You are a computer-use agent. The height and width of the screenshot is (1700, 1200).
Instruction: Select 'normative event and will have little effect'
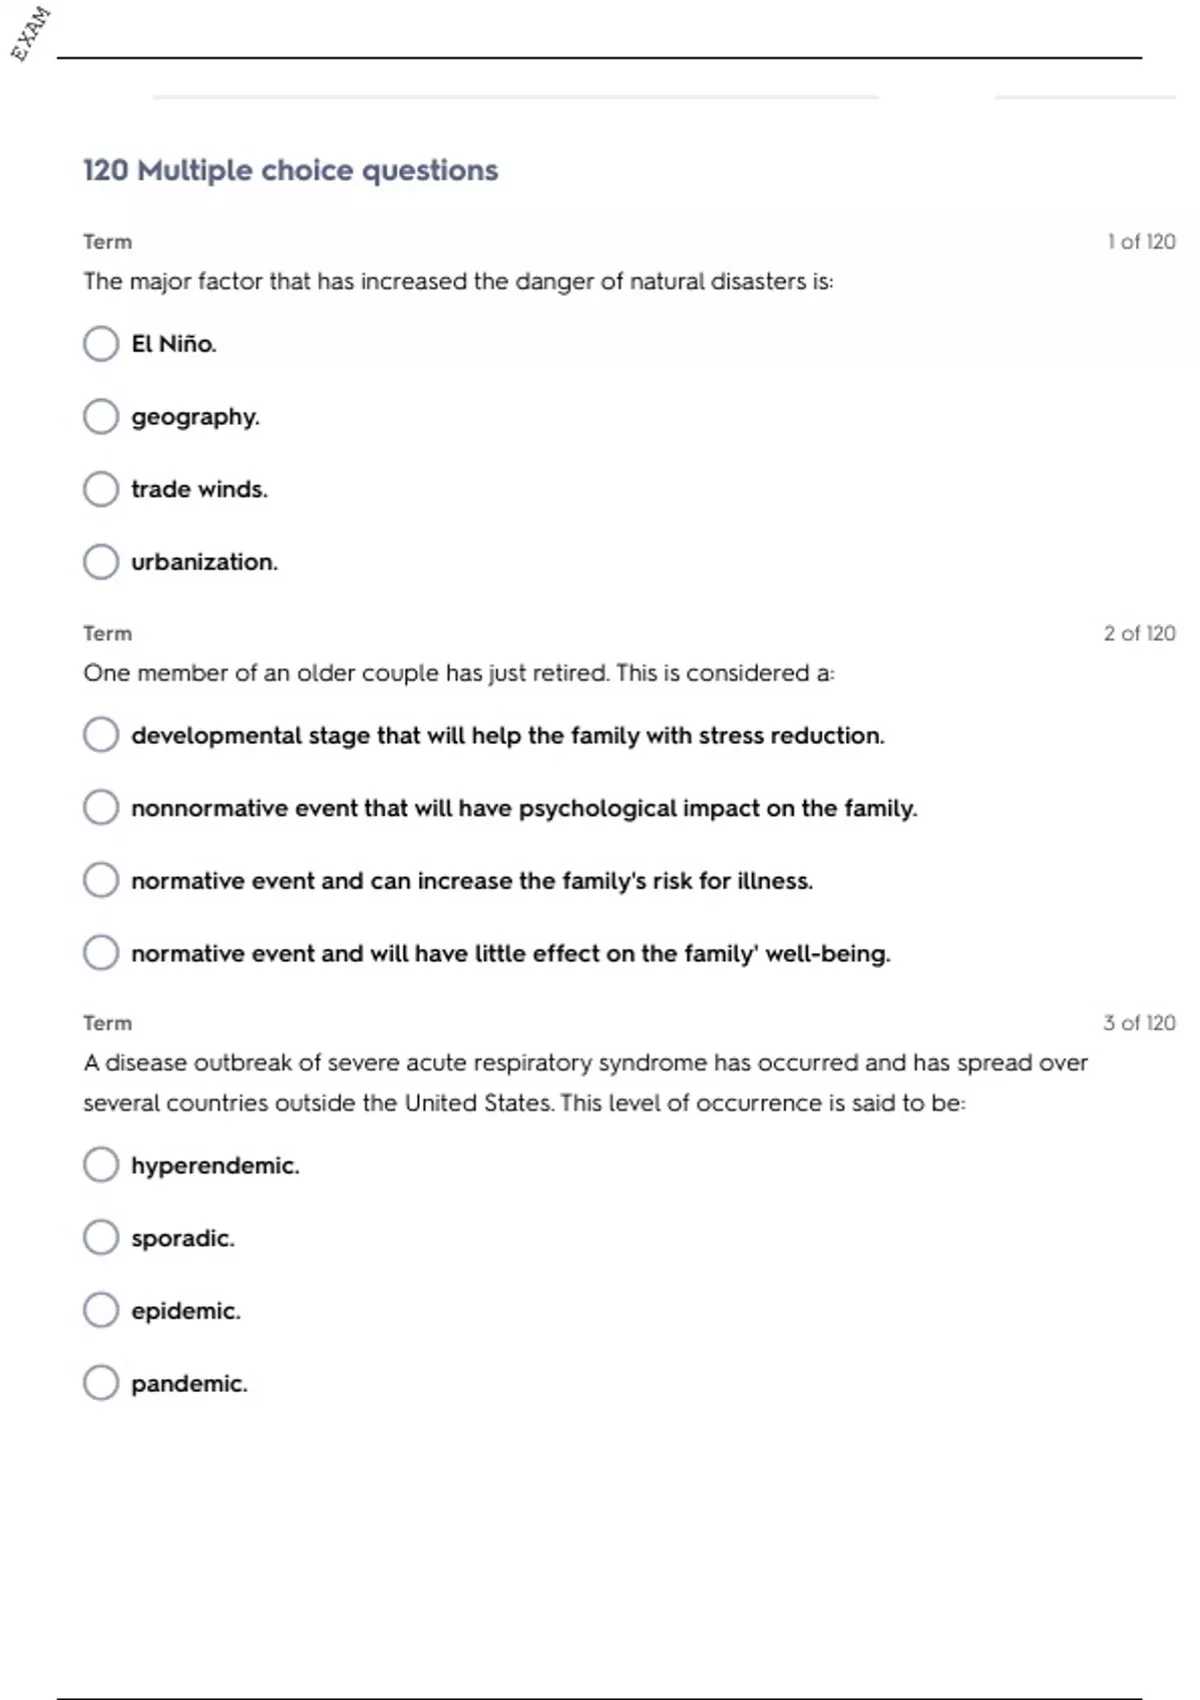101,953
